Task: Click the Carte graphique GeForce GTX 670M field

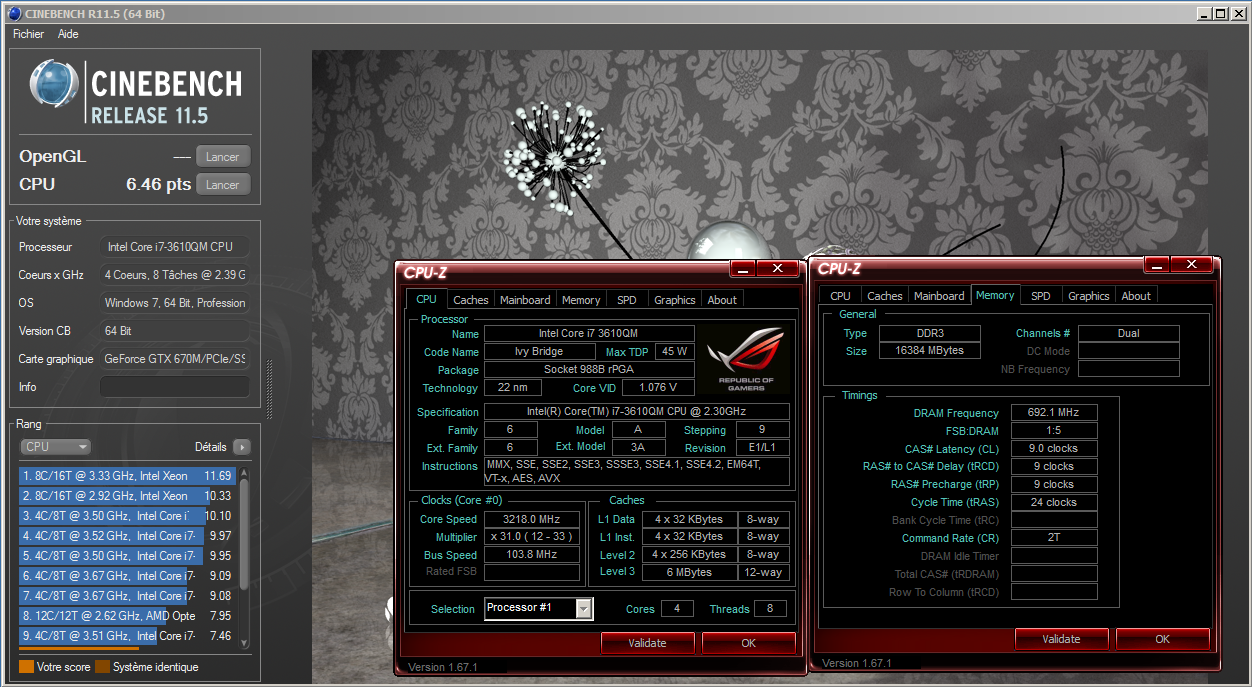Action: (x=175, y=359)
